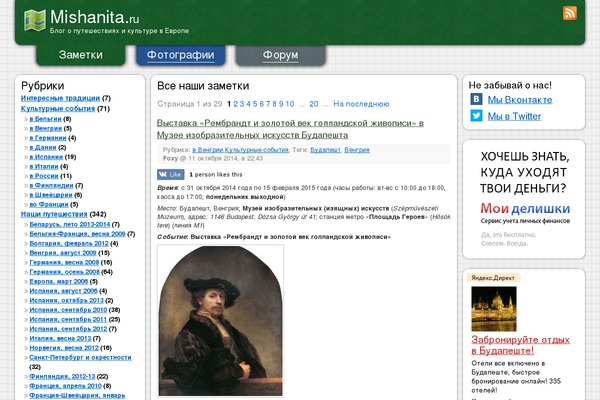
Task: Click в Венгрии Культурные события rubric link
Action: click(240, 150)
